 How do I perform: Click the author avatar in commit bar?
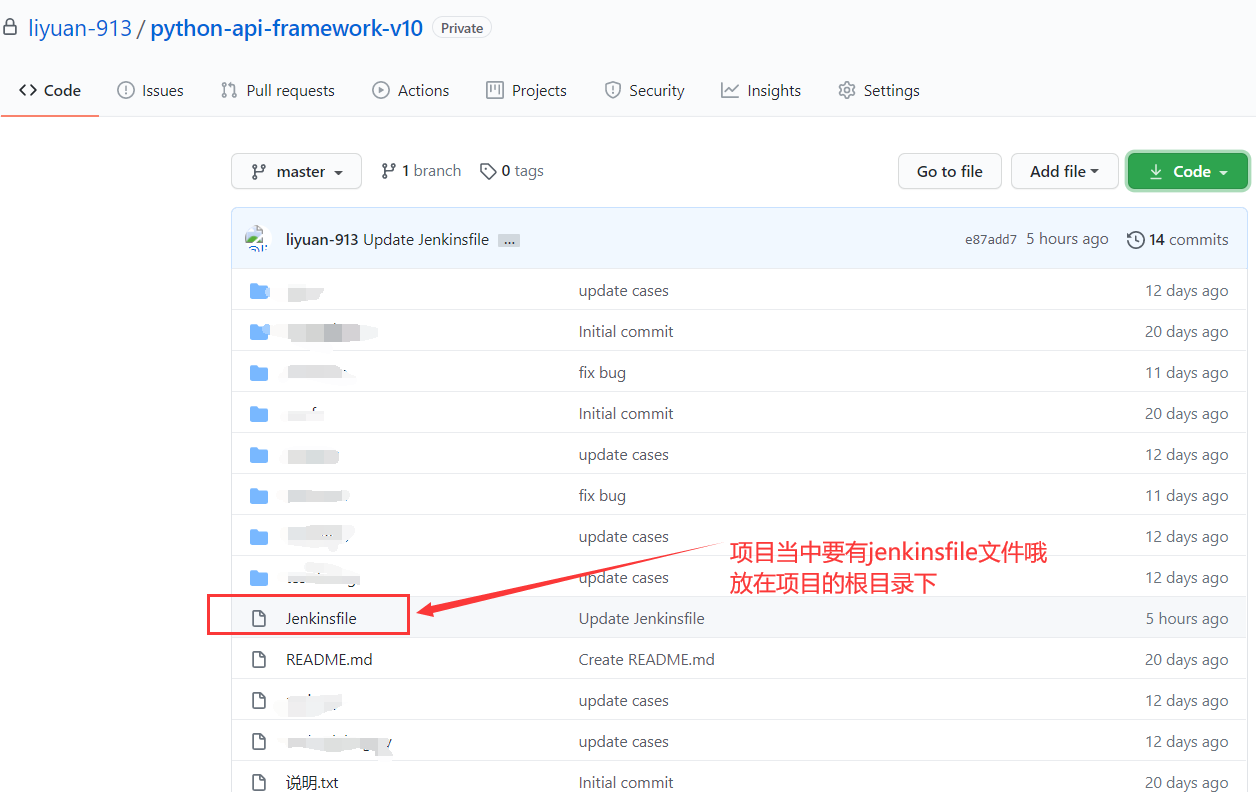(258, 239)
